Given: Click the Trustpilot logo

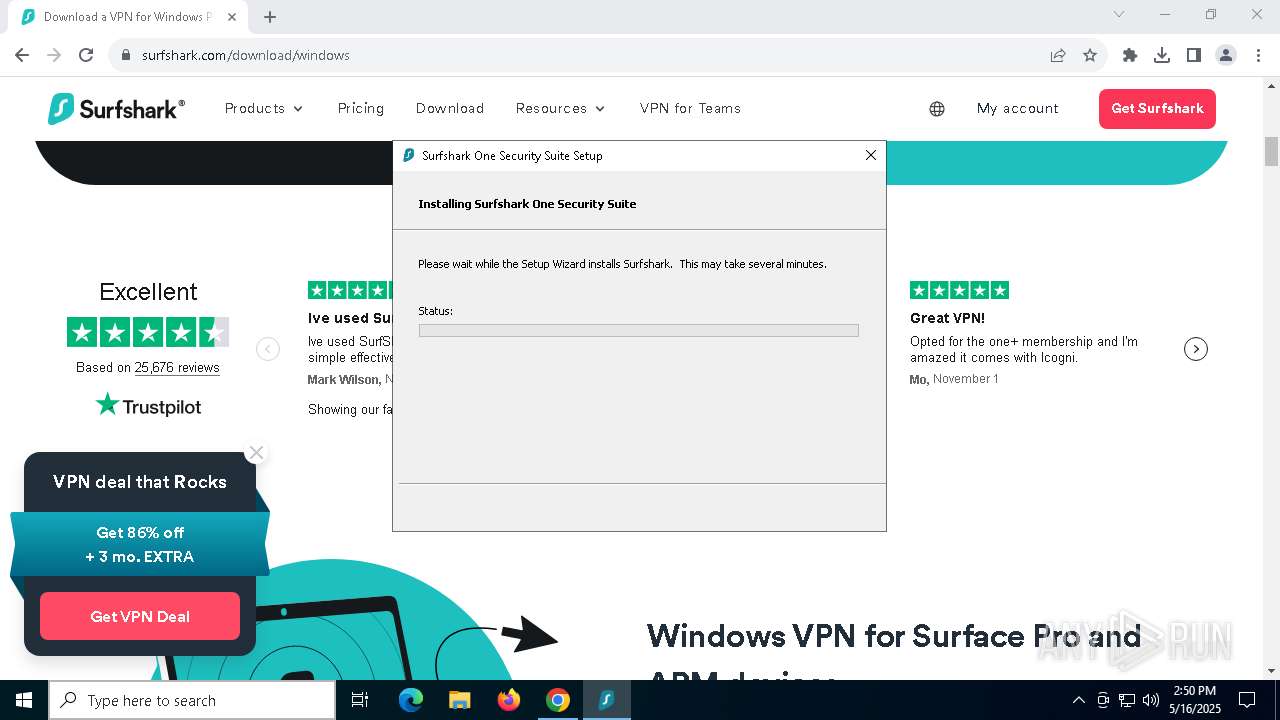Looking at the screenshot, I should [148, 405].
